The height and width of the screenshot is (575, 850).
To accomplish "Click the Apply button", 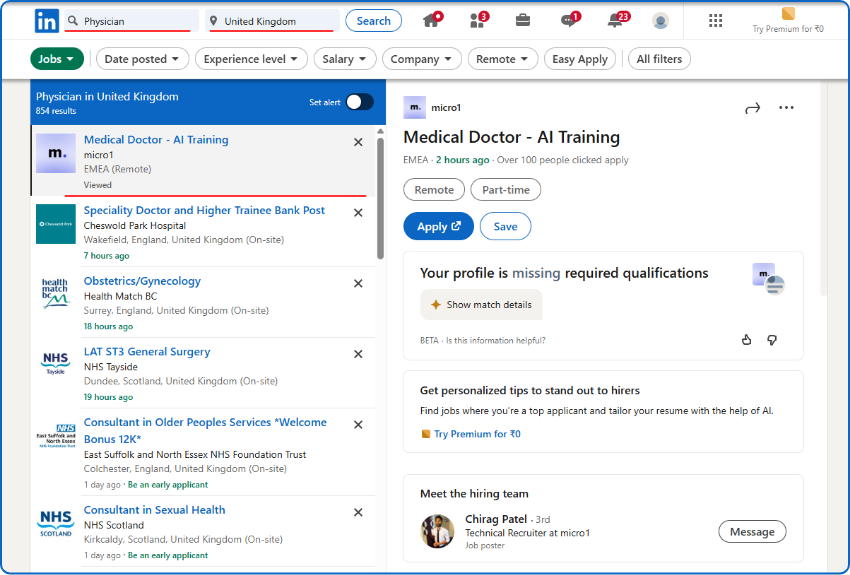I will click(439, 227).
